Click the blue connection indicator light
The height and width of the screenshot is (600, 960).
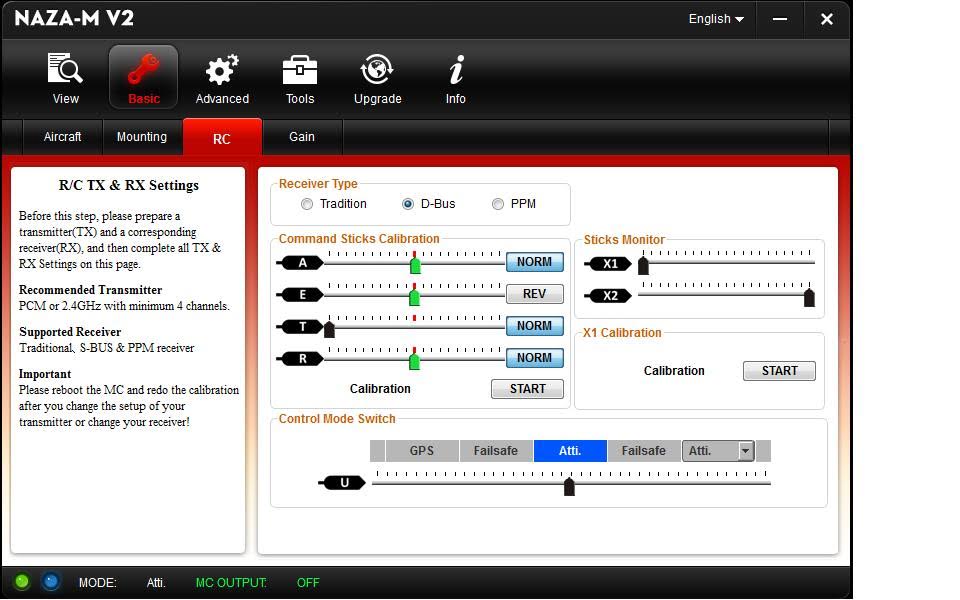(51, 581)
